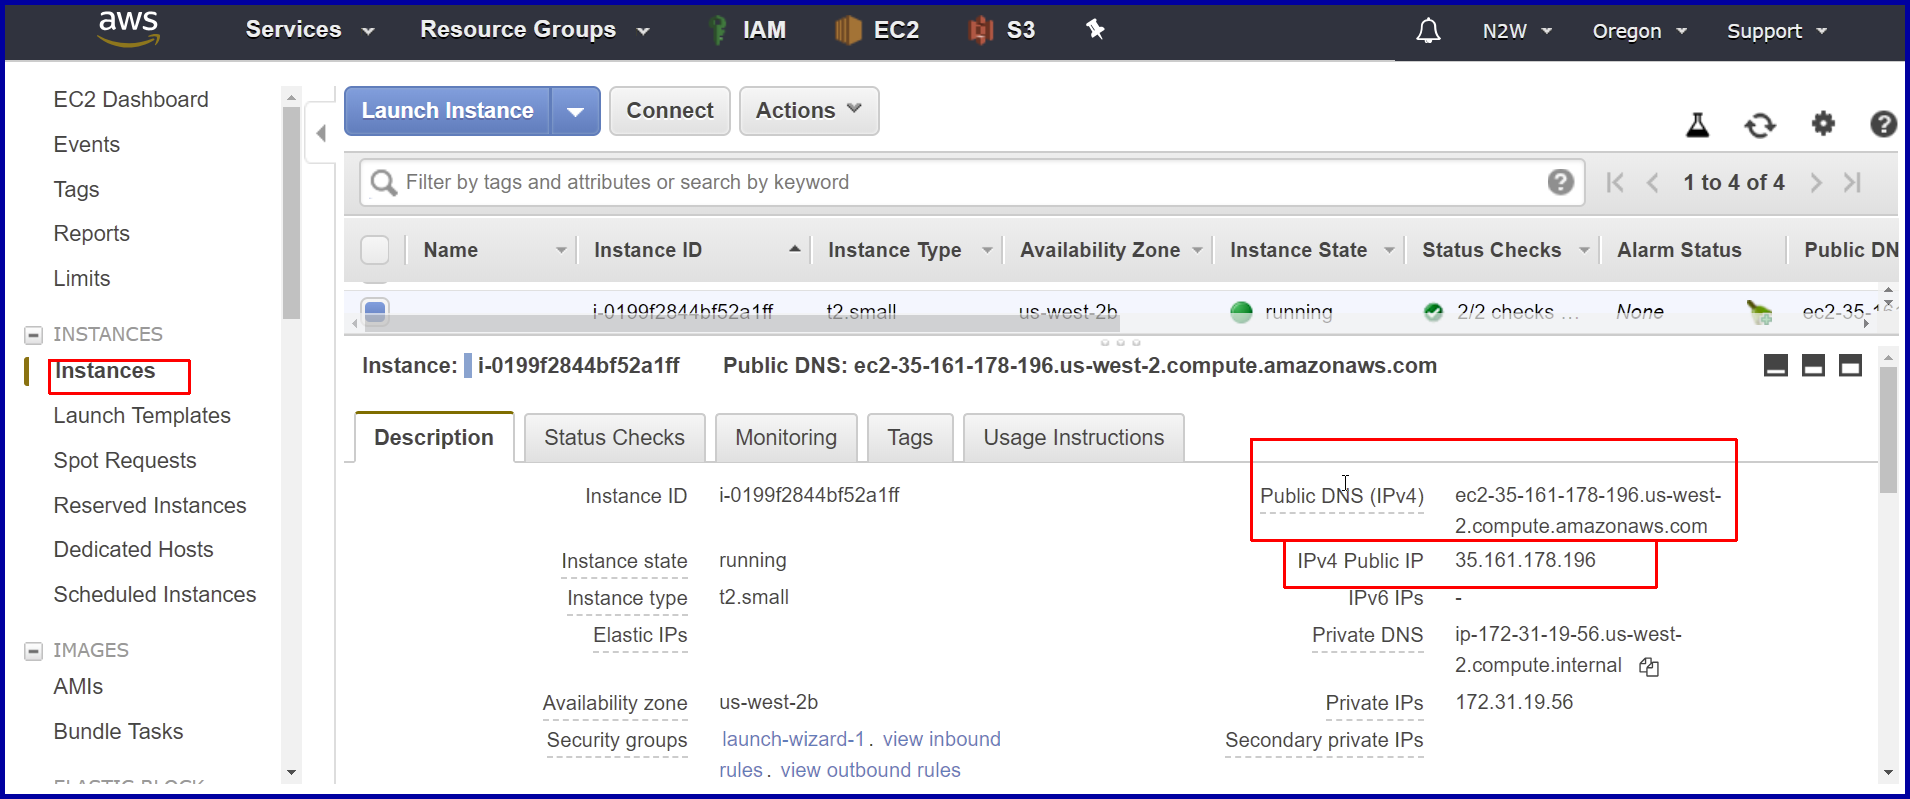Go to last page of results
Screen dimensions: 1910x799
(x=1852, y=182)
